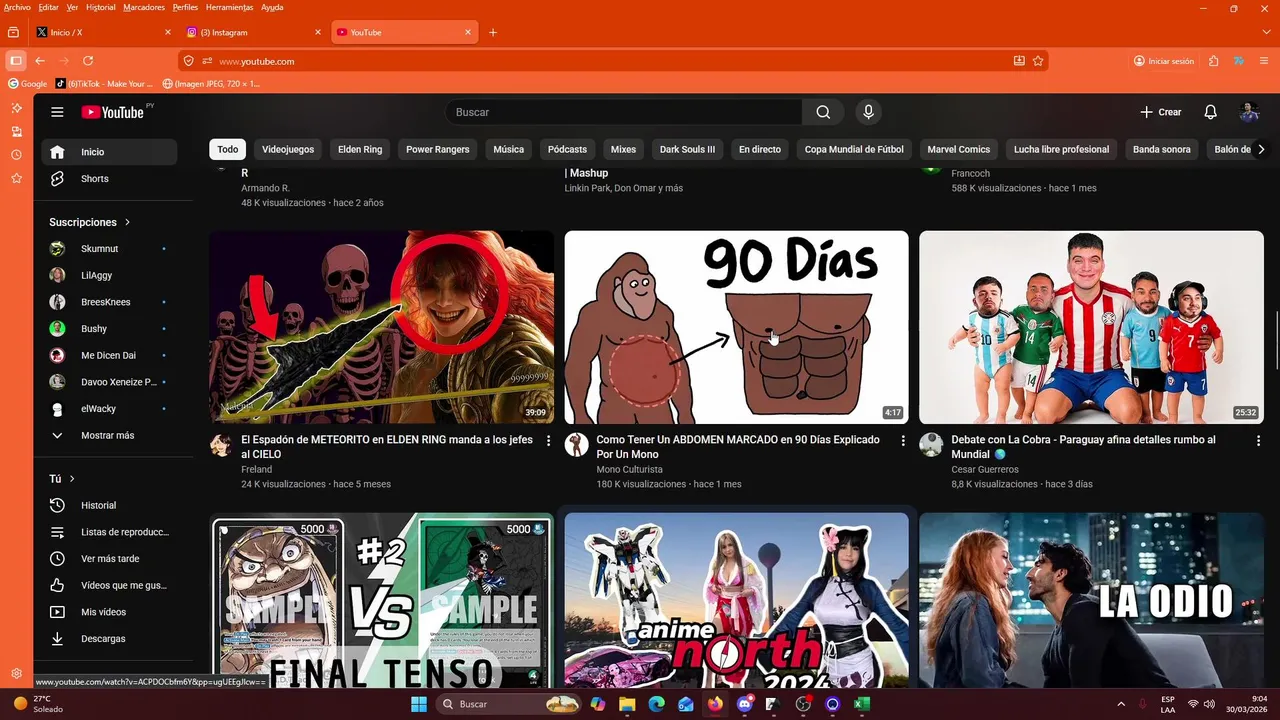Open Ver más tarde in sidebar
This screenshot has height=720, width=1280.
(x=109, y=559)
